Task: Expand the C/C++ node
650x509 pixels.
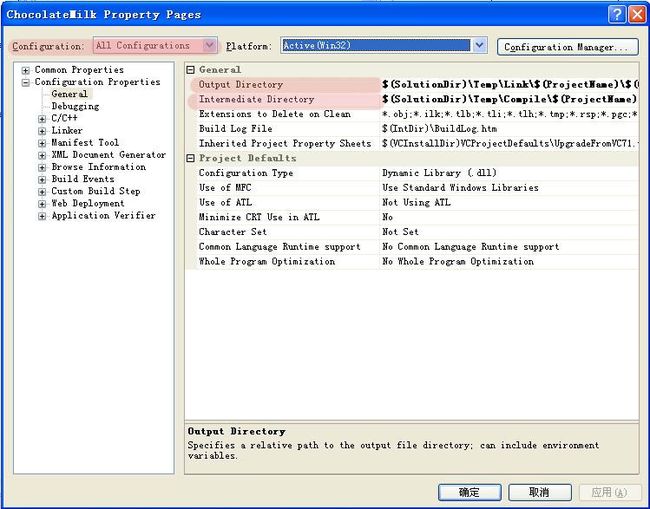Action: tap(42, 119)
